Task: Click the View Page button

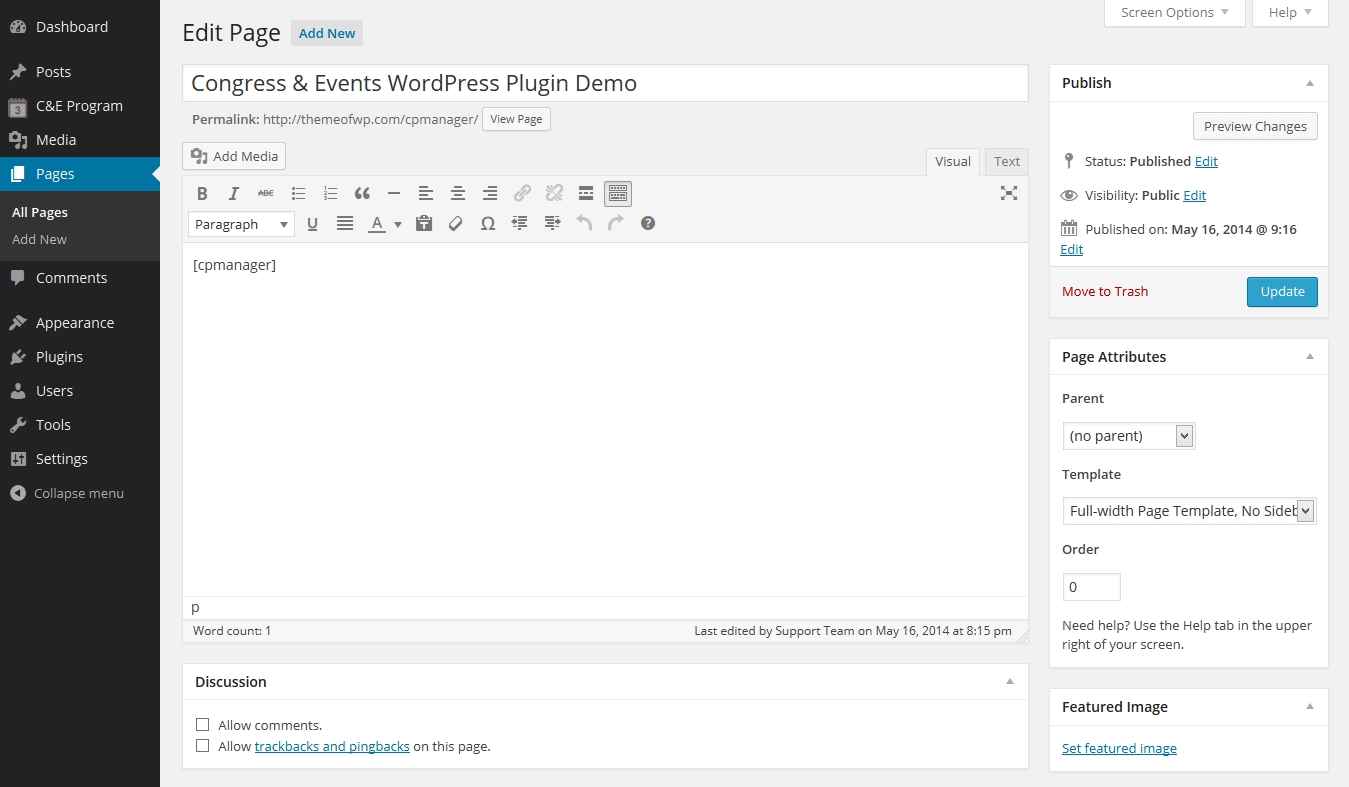Action: click(516, 119)
